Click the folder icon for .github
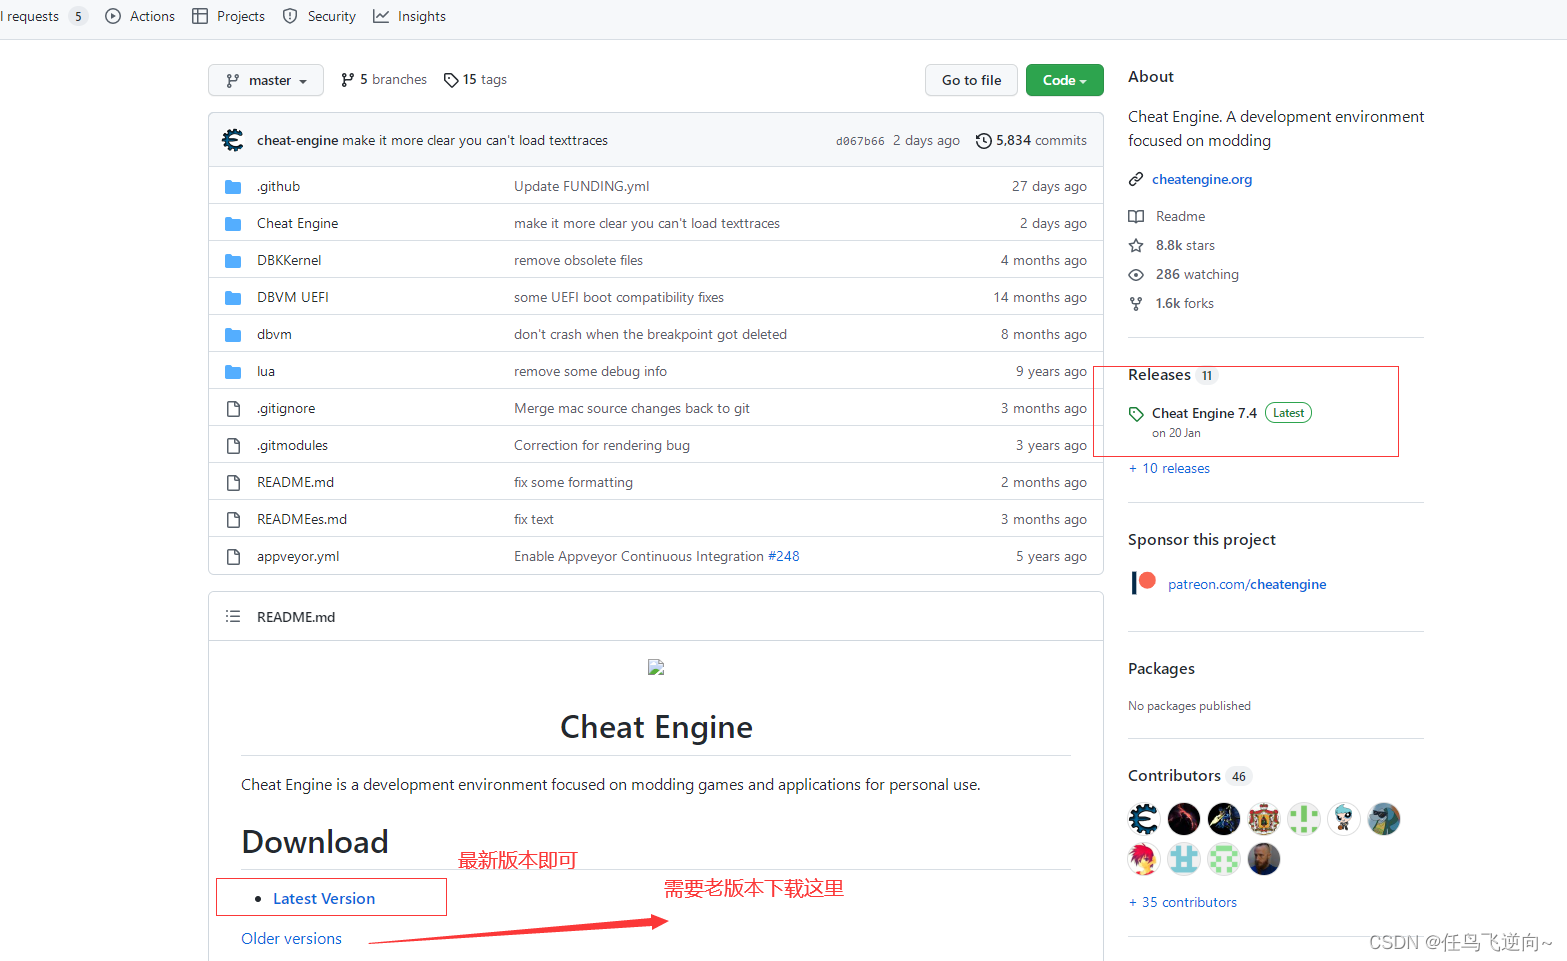 pyautogui.click(x=233, y=187)
